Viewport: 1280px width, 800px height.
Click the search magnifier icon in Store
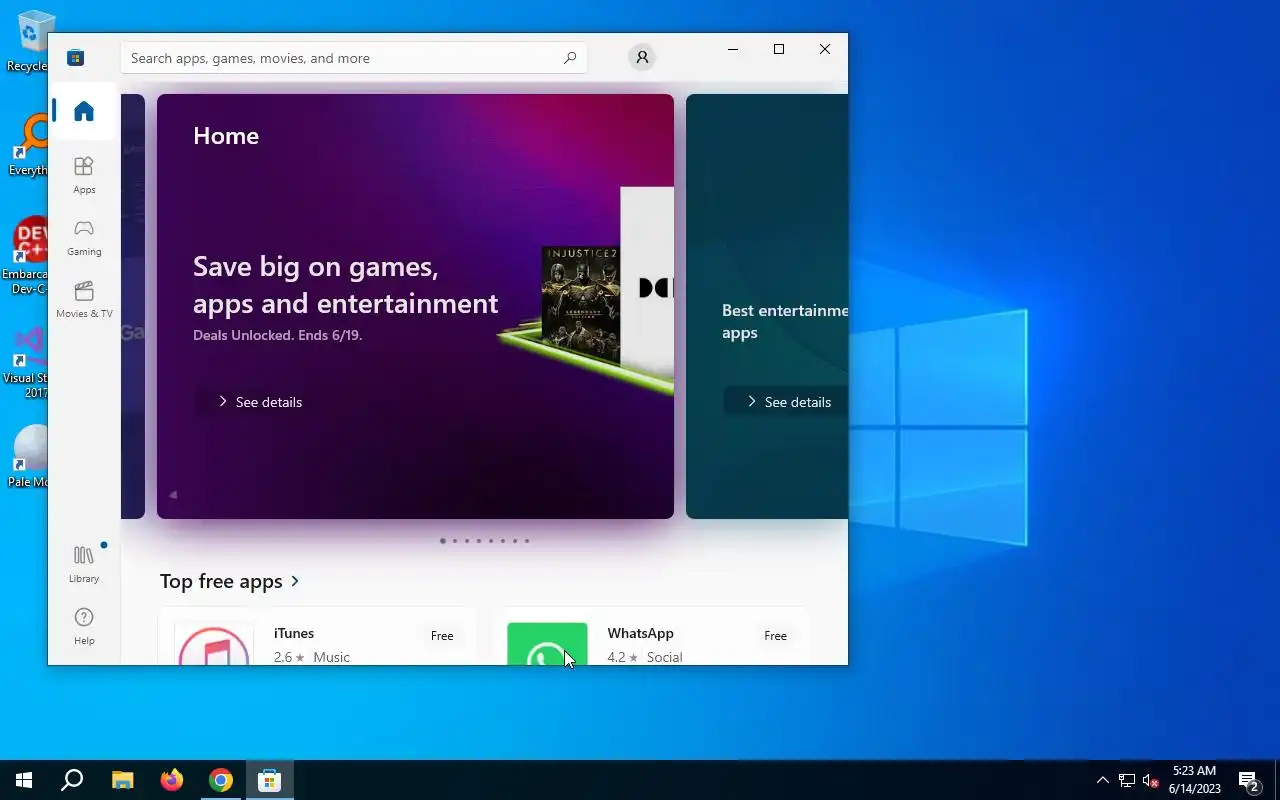coord(570,58)
